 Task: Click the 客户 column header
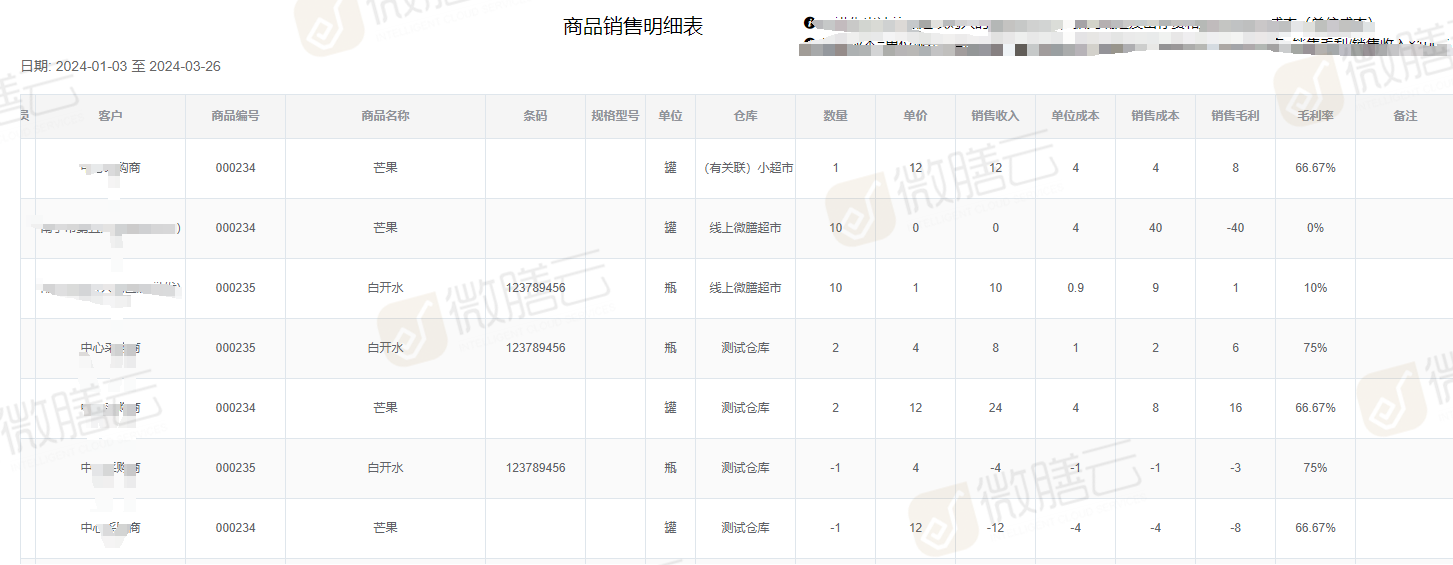point(110,116)
